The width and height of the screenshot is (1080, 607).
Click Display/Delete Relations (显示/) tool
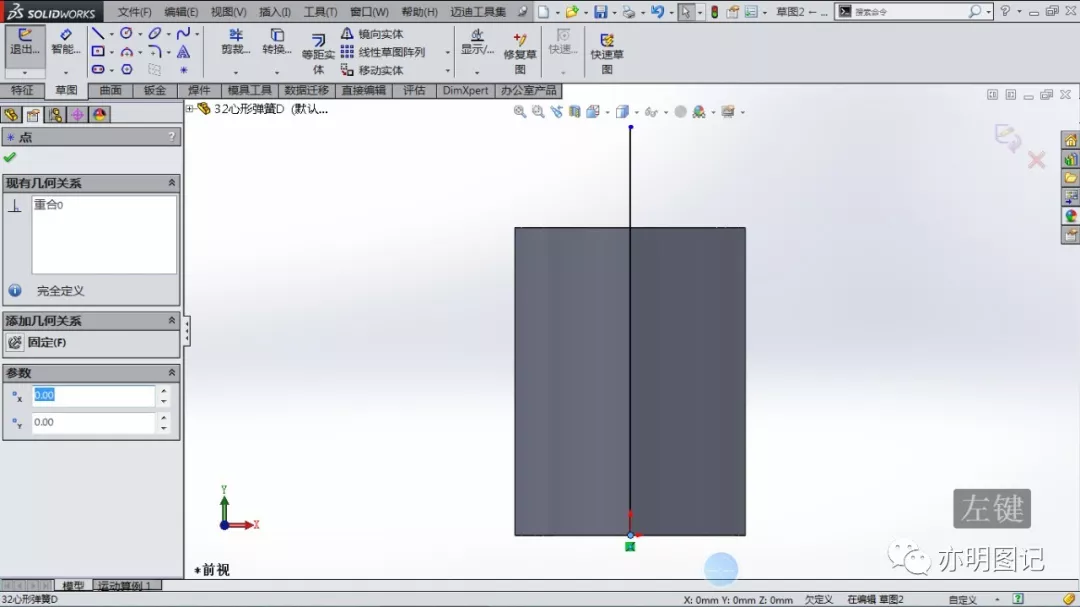click(477, 42)
